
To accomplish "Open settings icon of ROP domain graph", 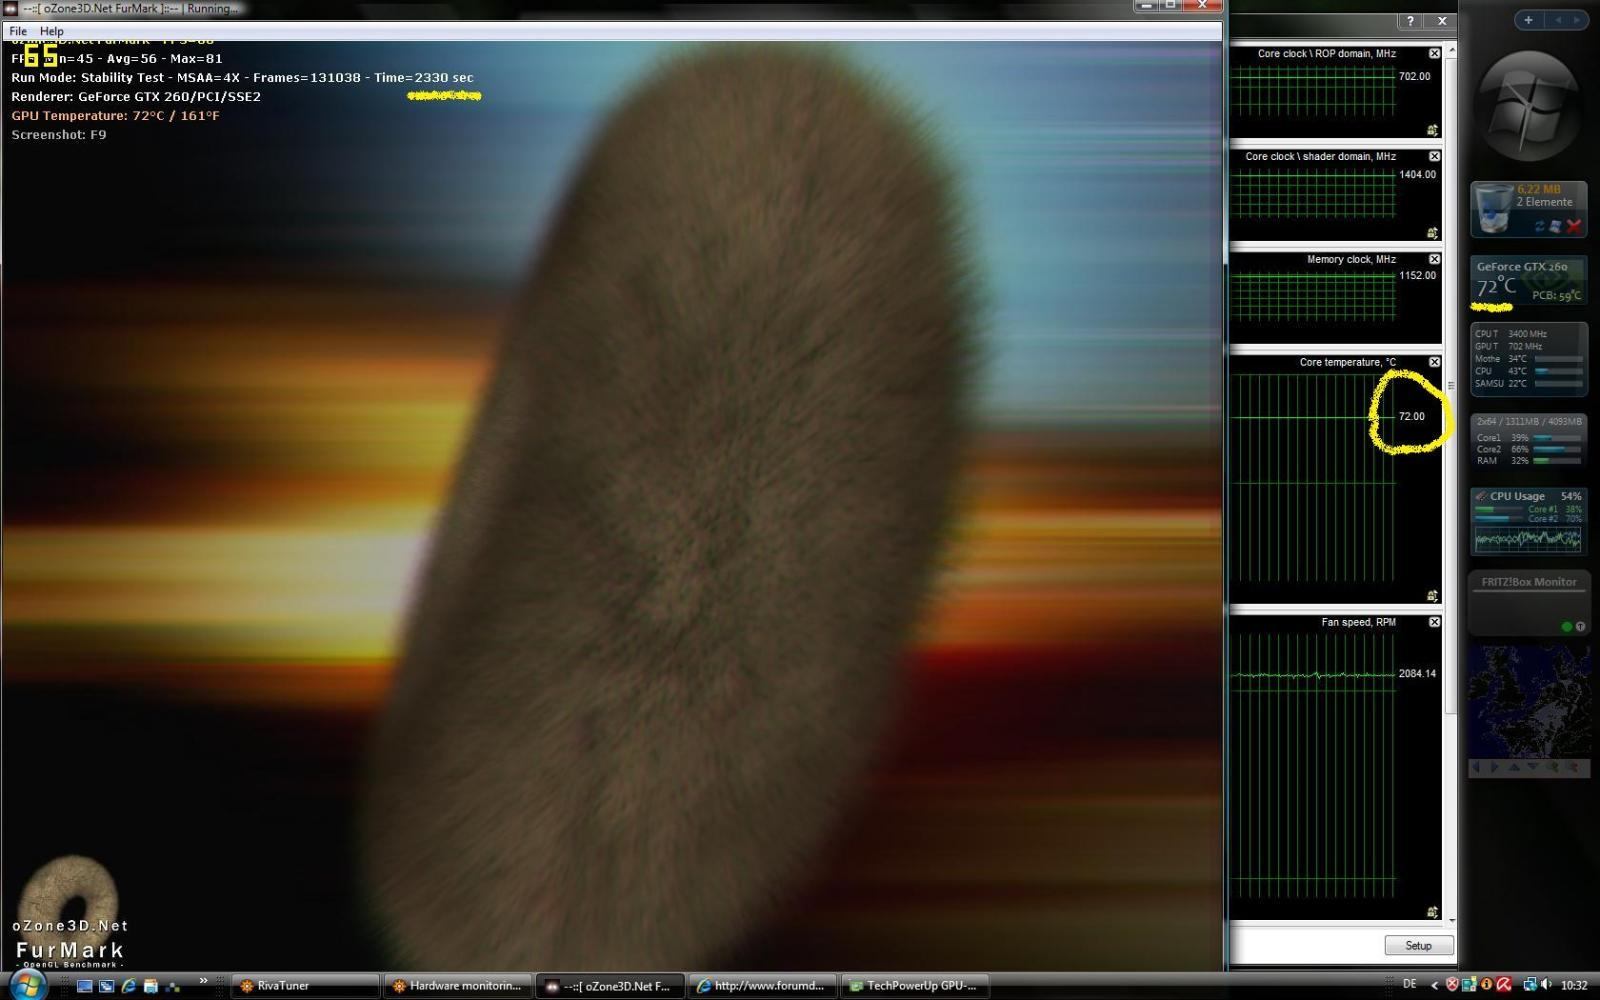I will (x=1432, y=130).
